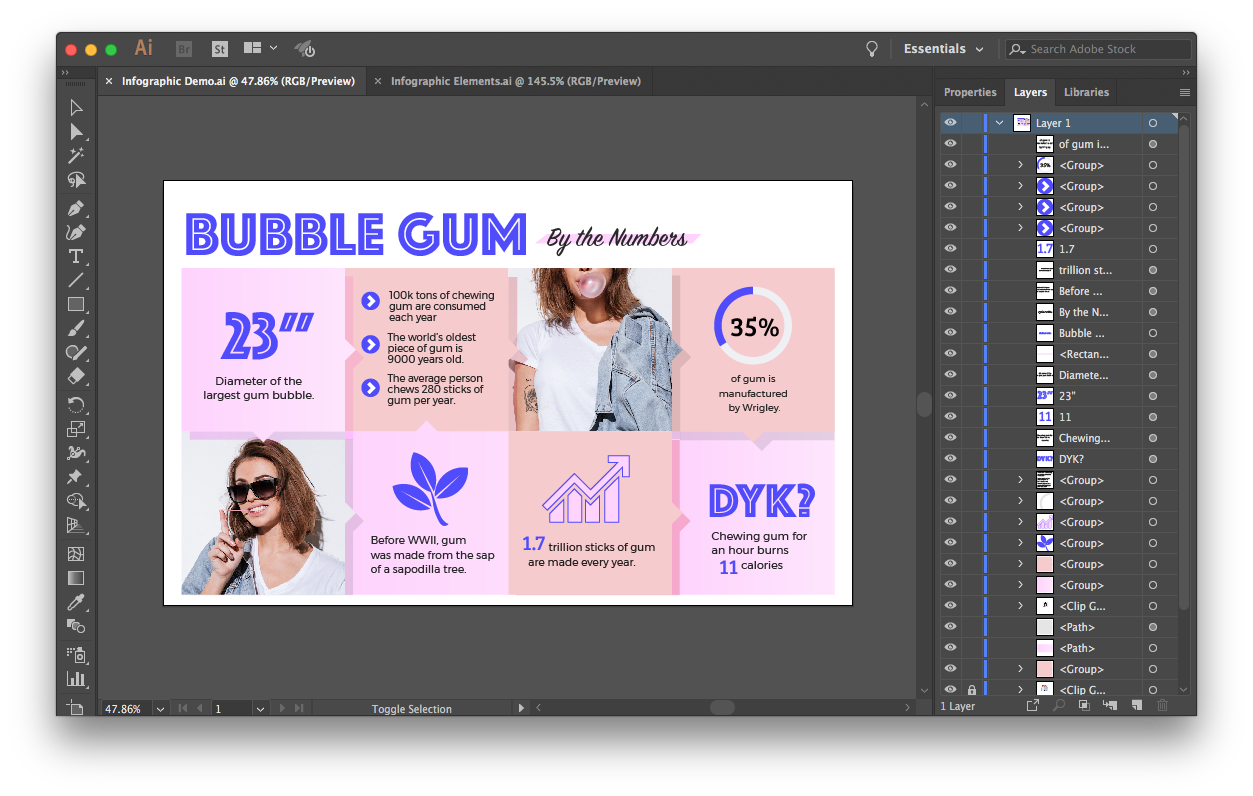Select the 'Chewing...' layer item
The height and width of the screenshot is (796, 1253).
pyautogui.click(x=1084, y=438)
